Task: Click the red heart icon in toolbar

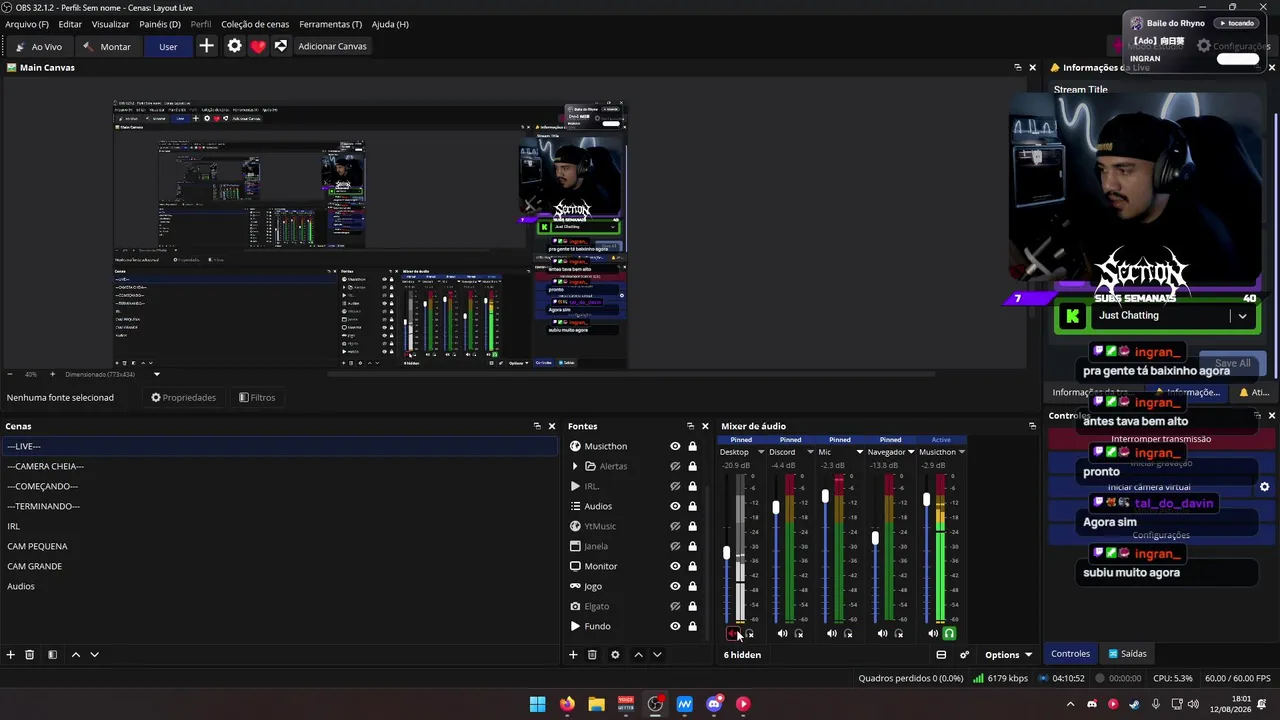Action: pyautogui.click(x=258, y=46)
